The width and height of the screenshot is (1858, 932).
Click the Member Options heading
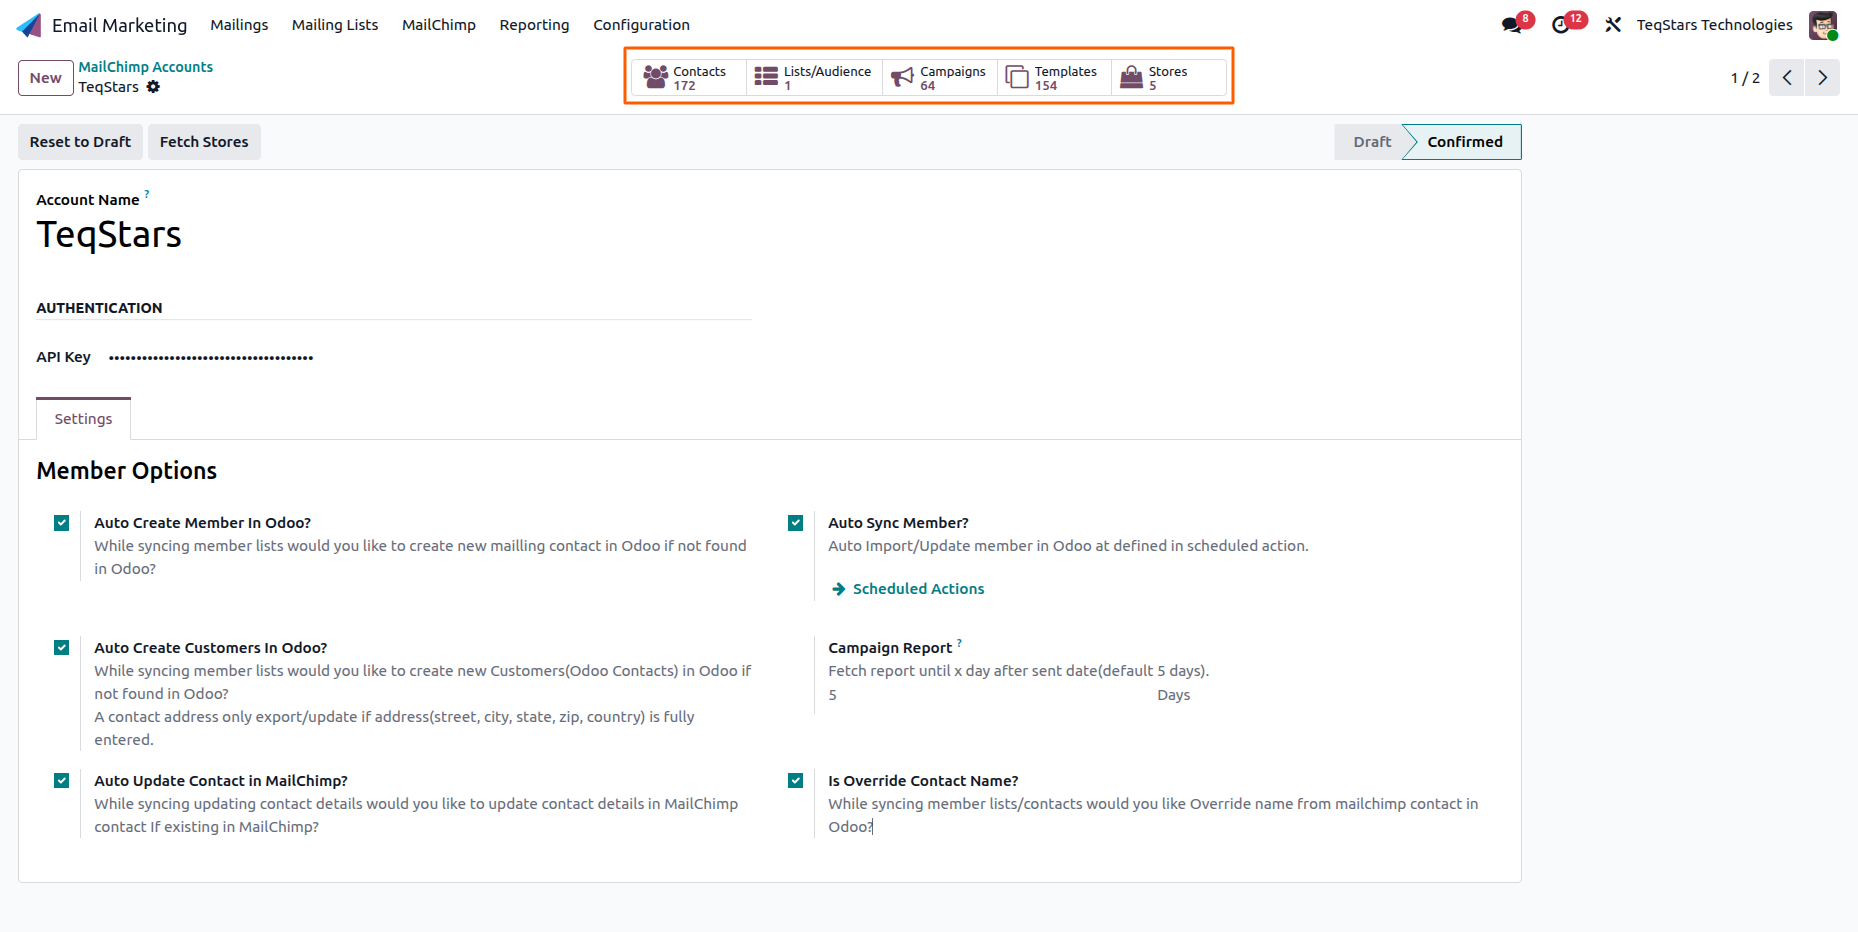click(x=127, y=471)
